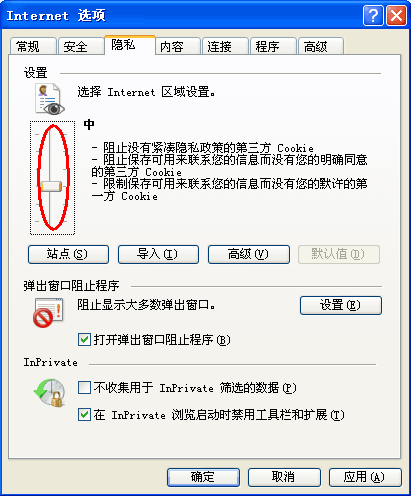Image resolution: width=411 pixels, height=496 pixels.
Task: Select the 程序 tab
Action: [273, 46]
